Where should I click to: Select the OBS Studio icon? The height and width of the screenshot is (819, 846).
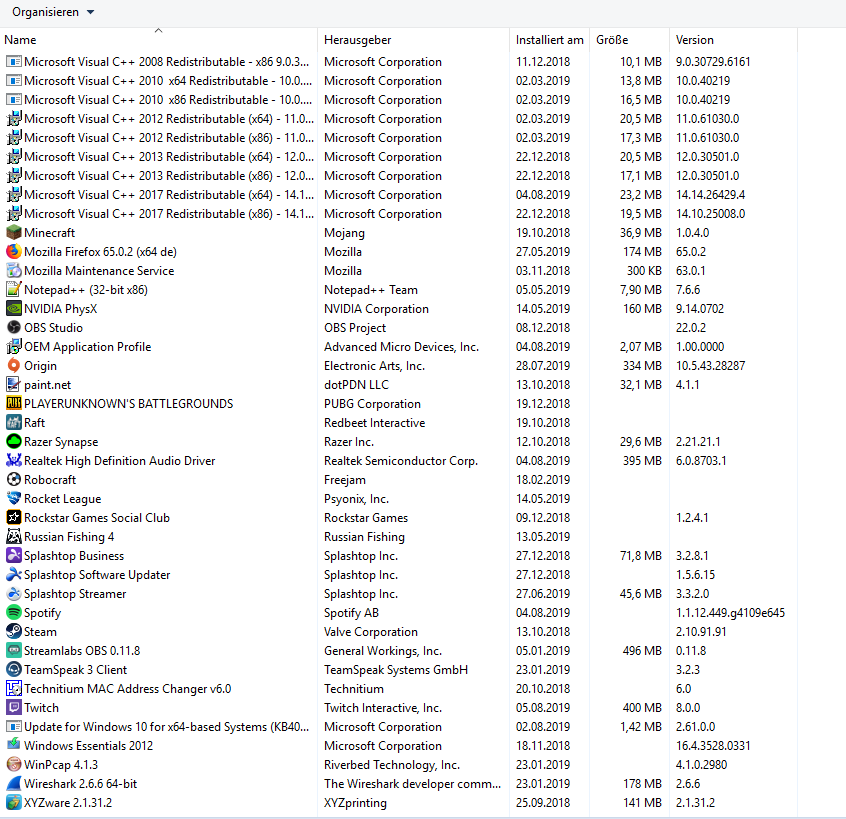pos(13,327)
